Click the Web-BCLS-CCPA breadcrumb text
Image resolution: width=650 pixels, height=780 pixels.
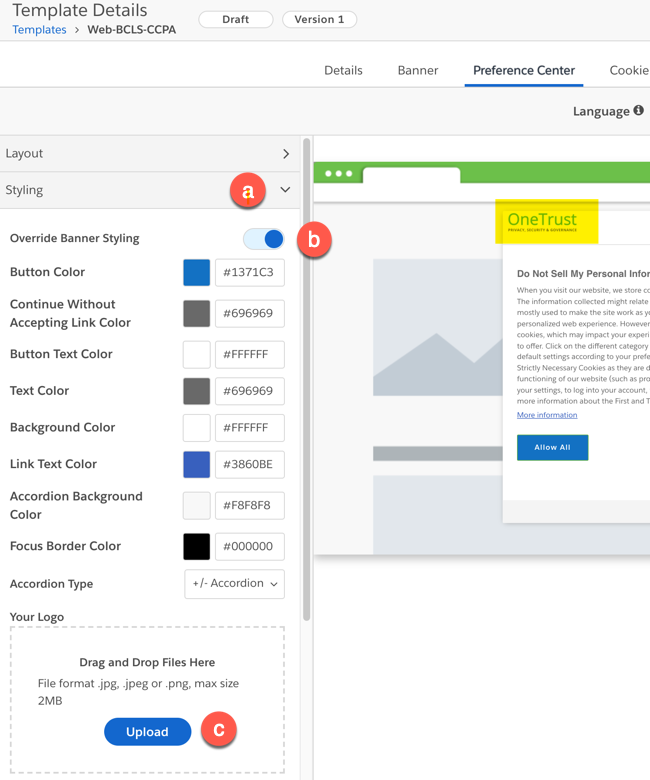tap(132, 30)
